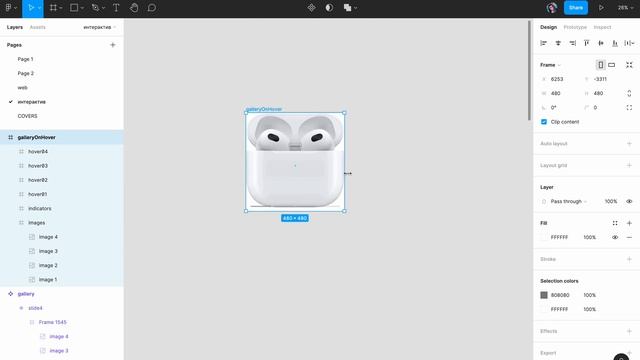Select the Move tool
The width and height of the screenshot is (640, 360).
(x=31, y=8)
